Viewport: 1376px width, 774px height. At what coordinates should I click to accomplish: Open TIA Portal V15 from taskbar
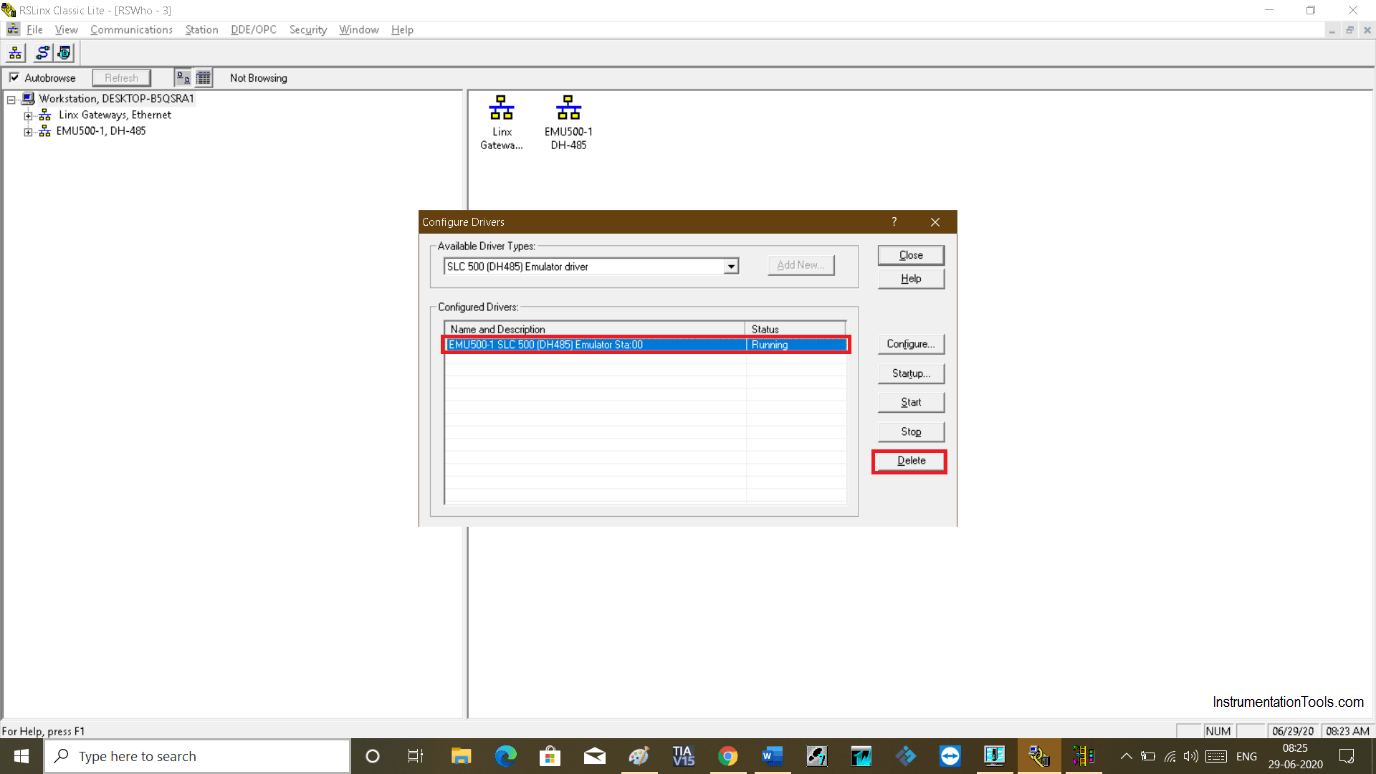click(683, 756)
